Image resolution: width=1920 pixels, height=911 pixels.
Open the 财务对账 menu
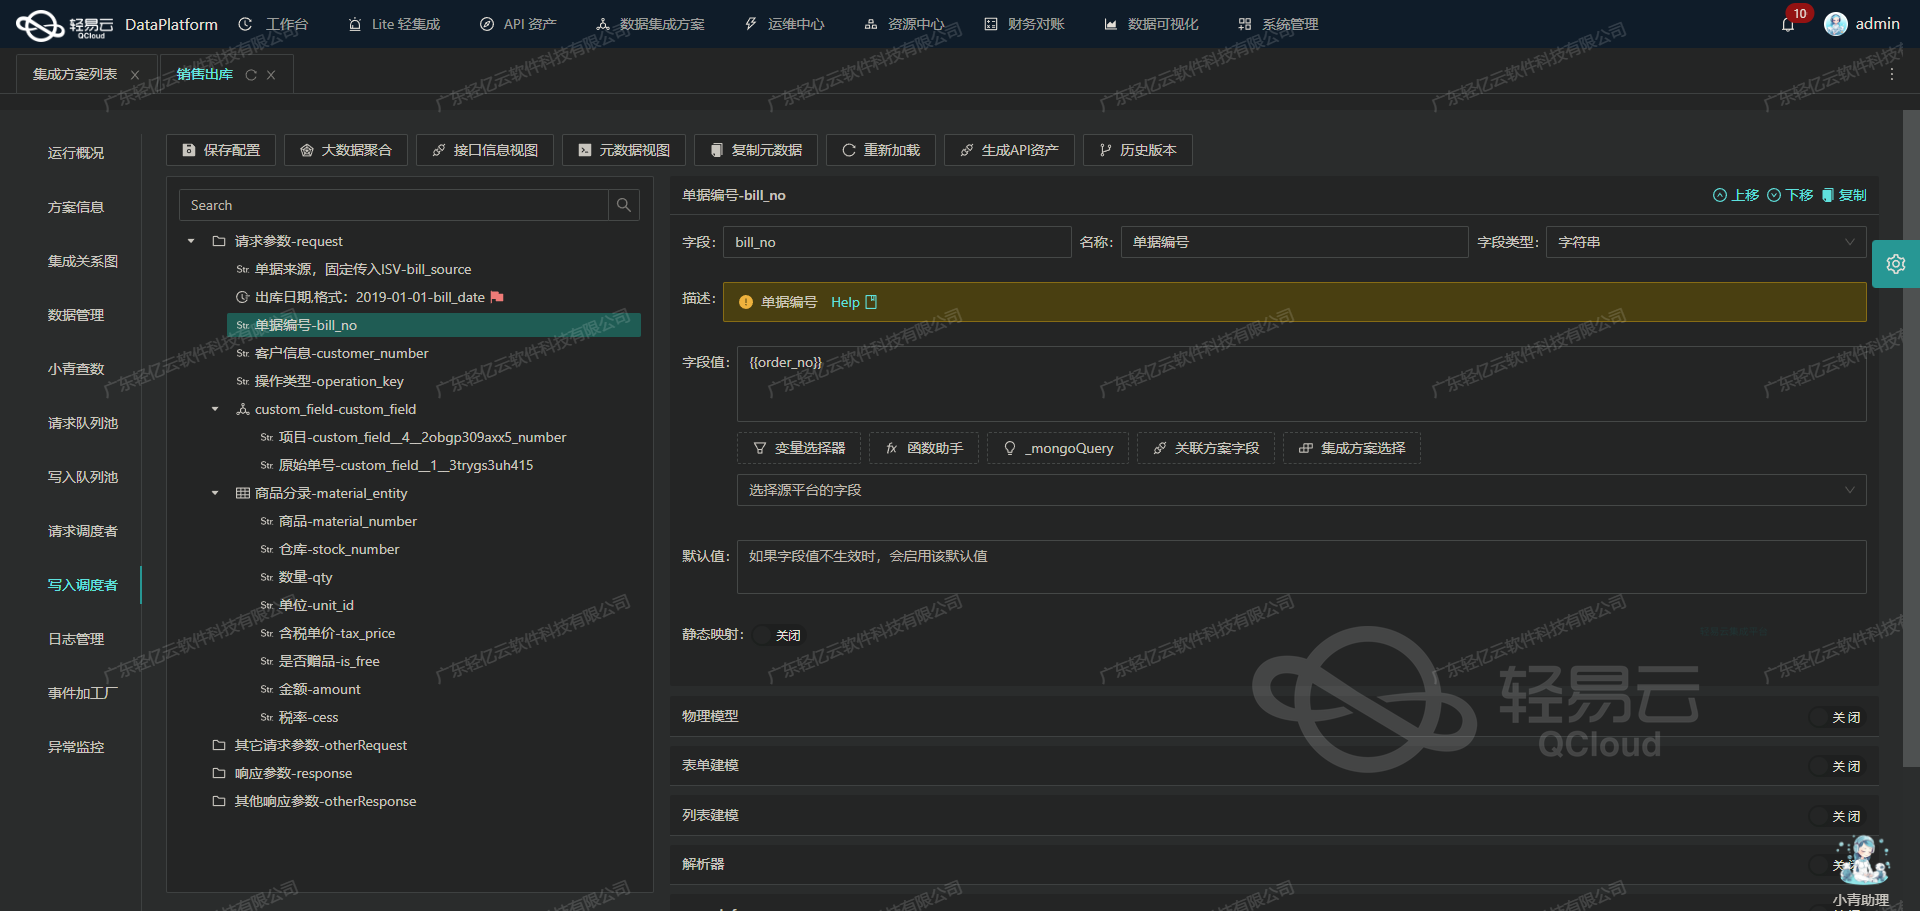(x=1024, y=24)
